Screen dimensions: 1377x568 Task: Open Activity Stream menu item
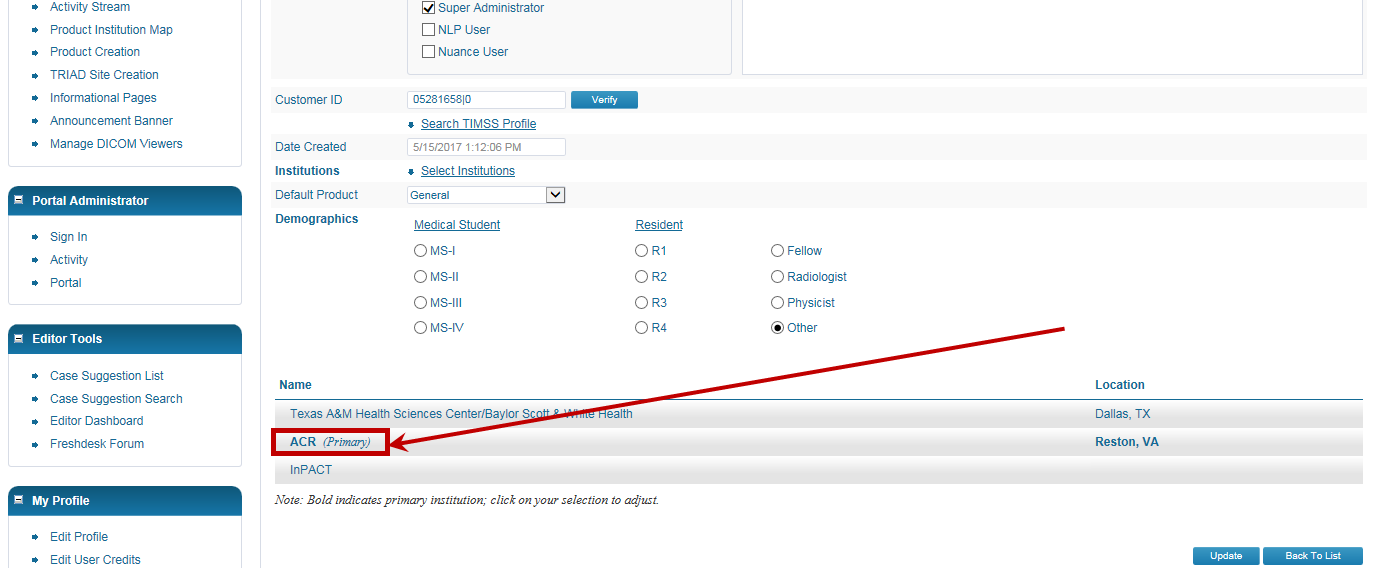(x=90, y=7)
